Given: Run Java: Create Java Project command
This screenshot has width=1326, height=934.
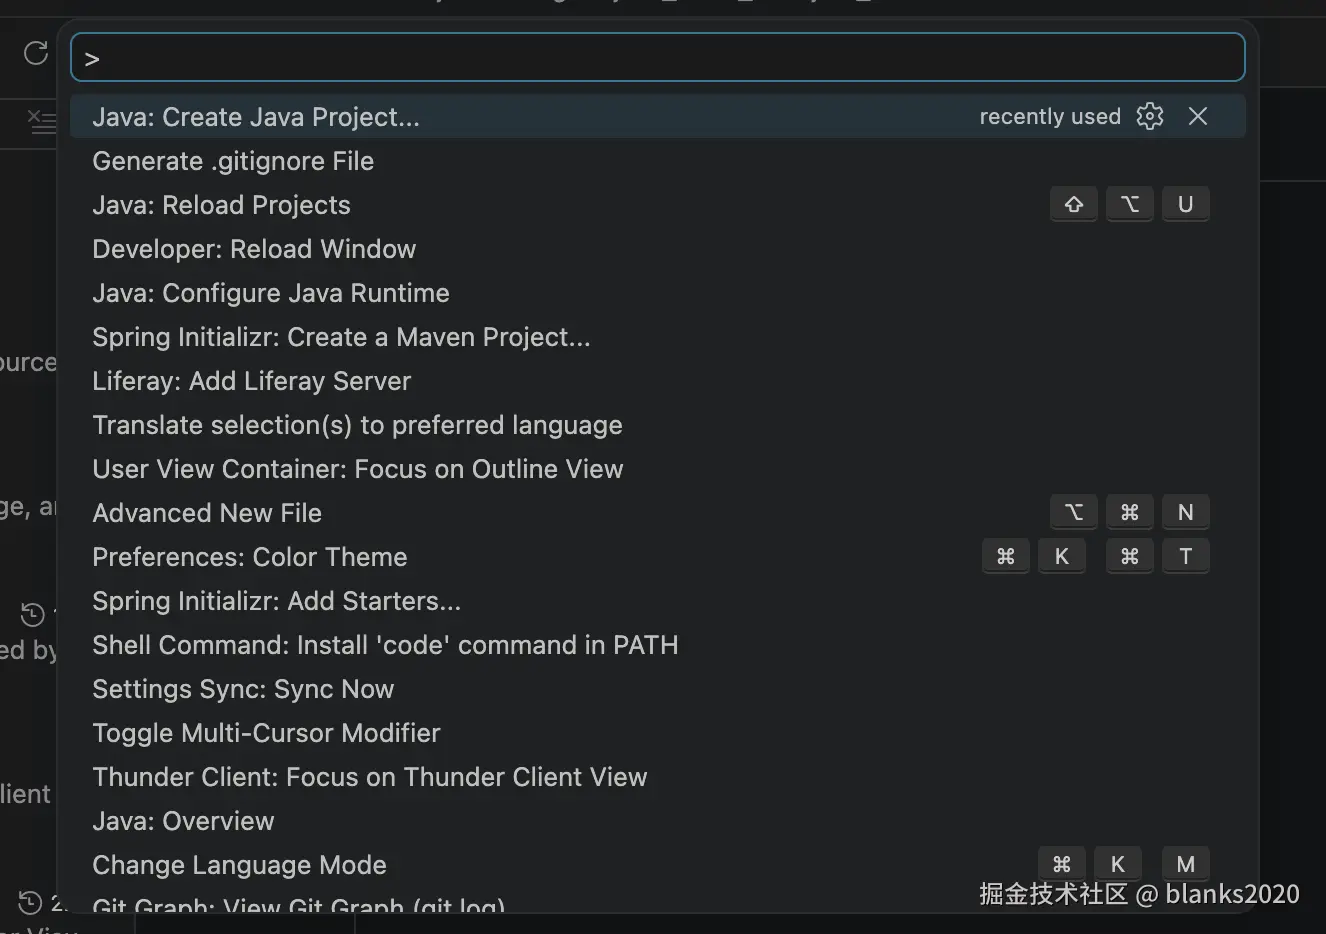Looking at the screenshot, I should 256,117.
